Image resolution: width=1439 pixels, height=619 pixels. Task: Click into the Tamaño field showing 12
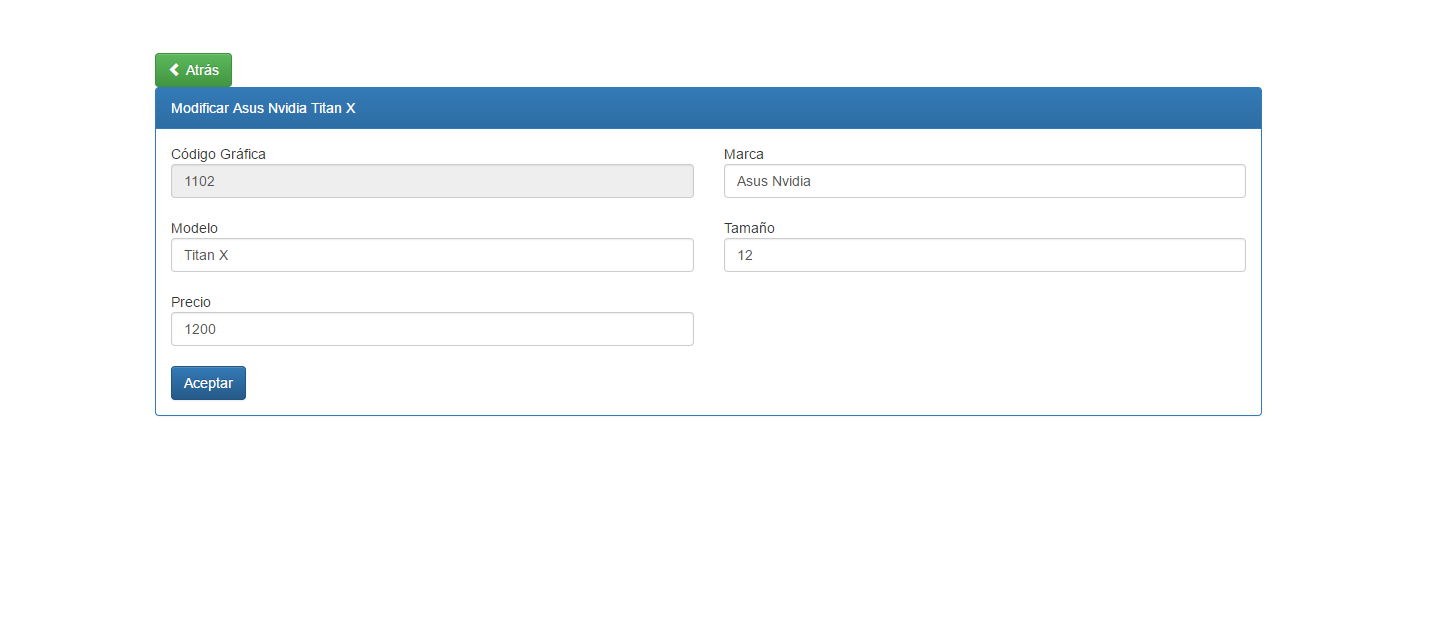[984, 255]
